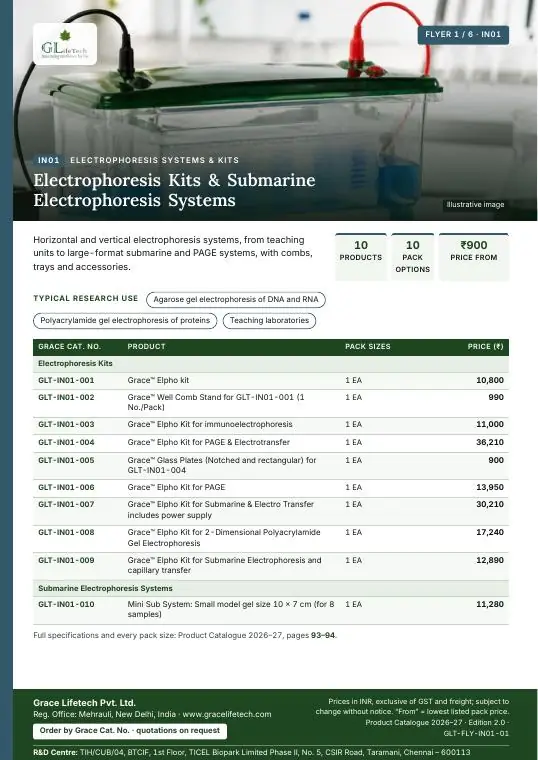Click product 'Grace™ Elpho kit'
538x760 pixels.
tap(158, 380)
